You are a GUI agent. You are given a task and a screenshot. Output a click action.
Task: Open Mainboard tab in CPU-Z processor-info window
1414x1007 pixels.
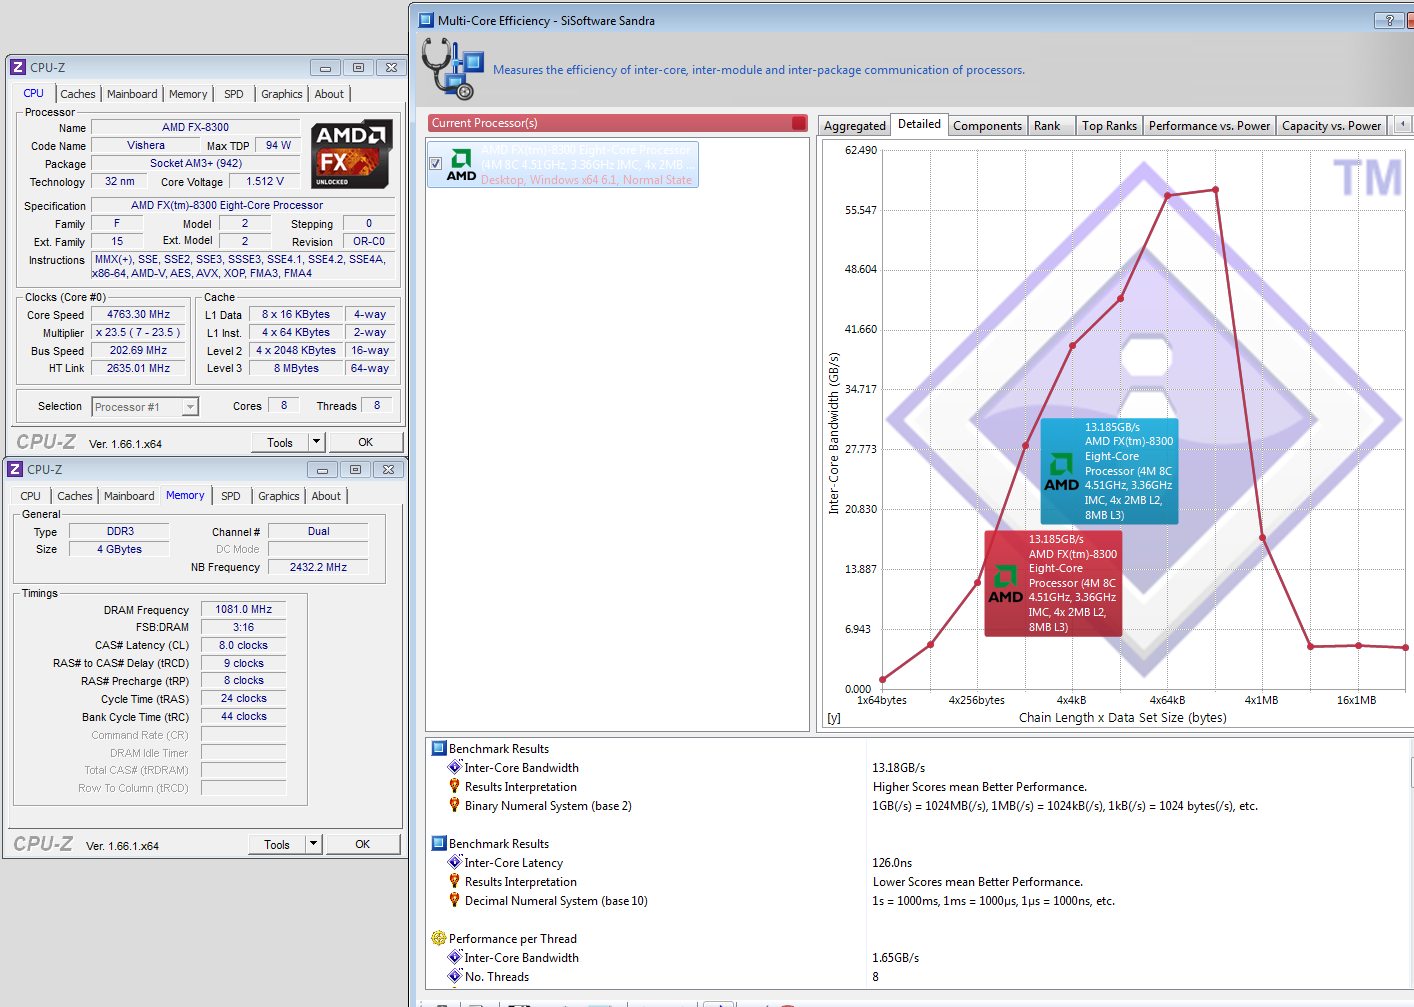132,94
